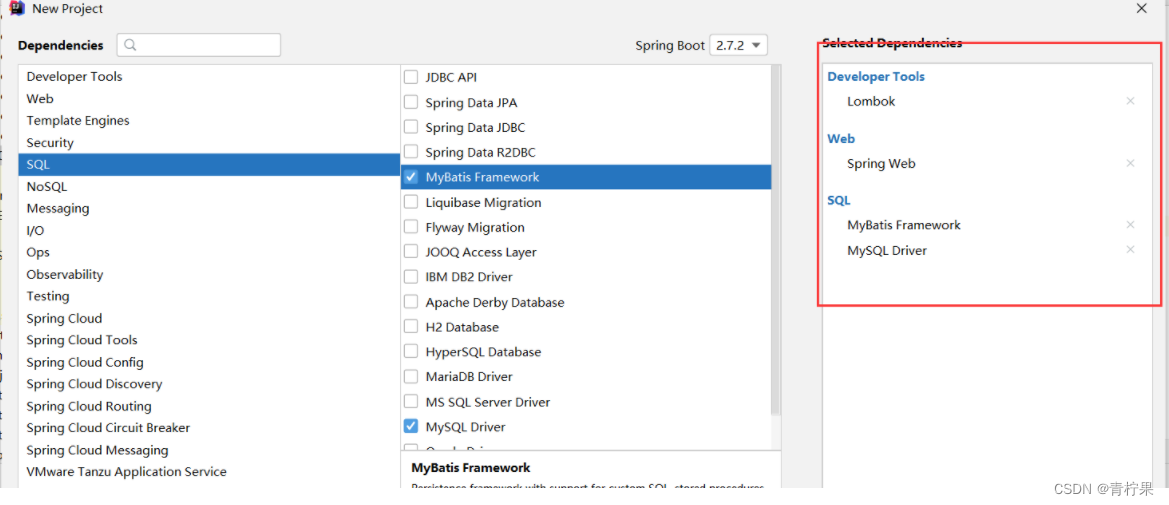
Task: Remove Lombok from selected dependencies
Action: tap(1130, 101)
